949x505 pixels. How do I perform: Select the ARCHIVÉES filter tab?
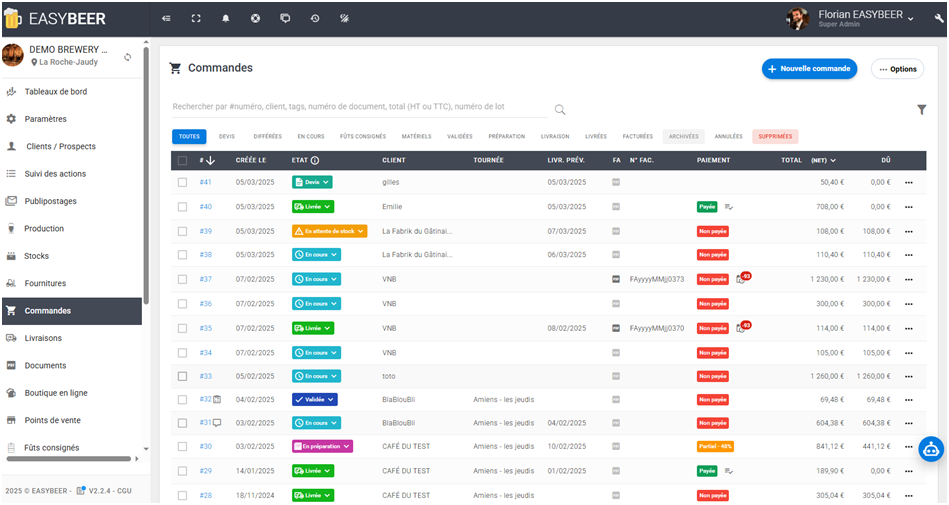coord(683,136)
